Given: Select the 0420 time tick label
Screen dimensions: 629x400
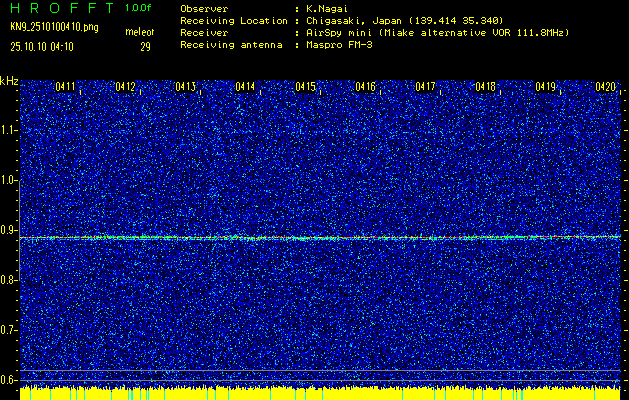Looking at the screenshot, I should (x=606, y=88).
